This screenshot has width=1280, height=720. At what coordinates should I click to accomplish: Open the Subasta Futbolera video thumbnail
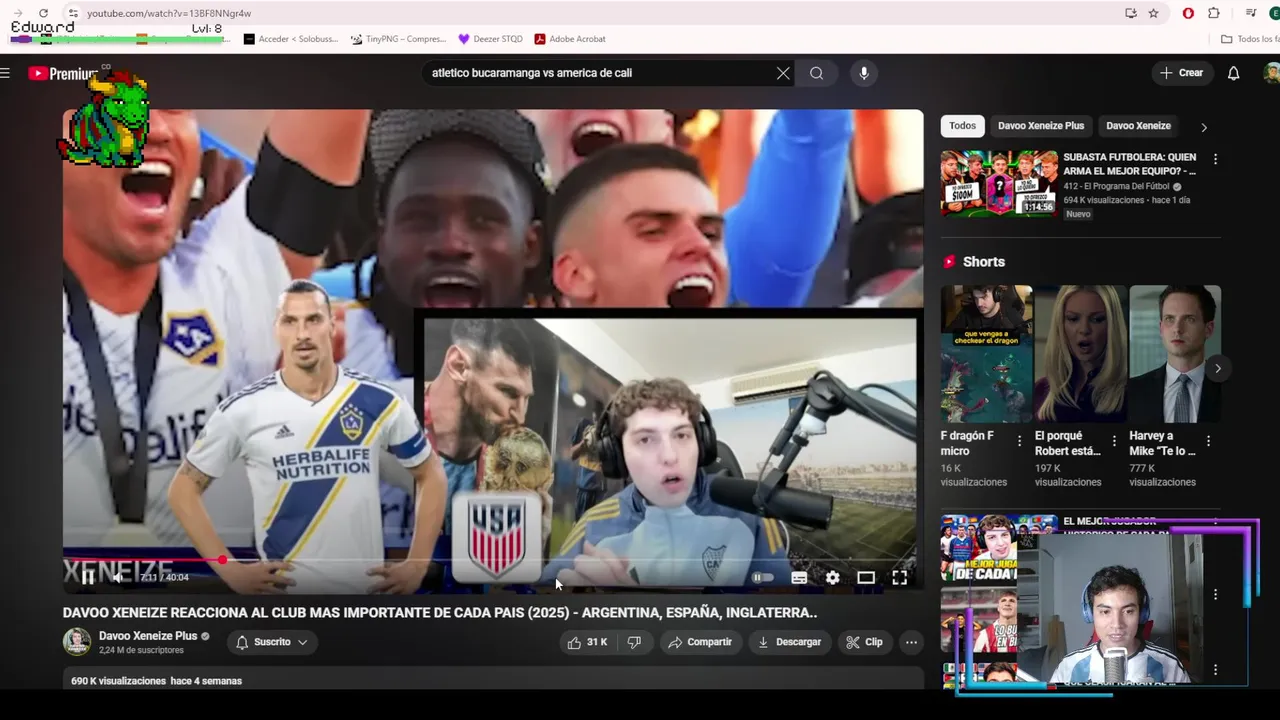(998, 184)
